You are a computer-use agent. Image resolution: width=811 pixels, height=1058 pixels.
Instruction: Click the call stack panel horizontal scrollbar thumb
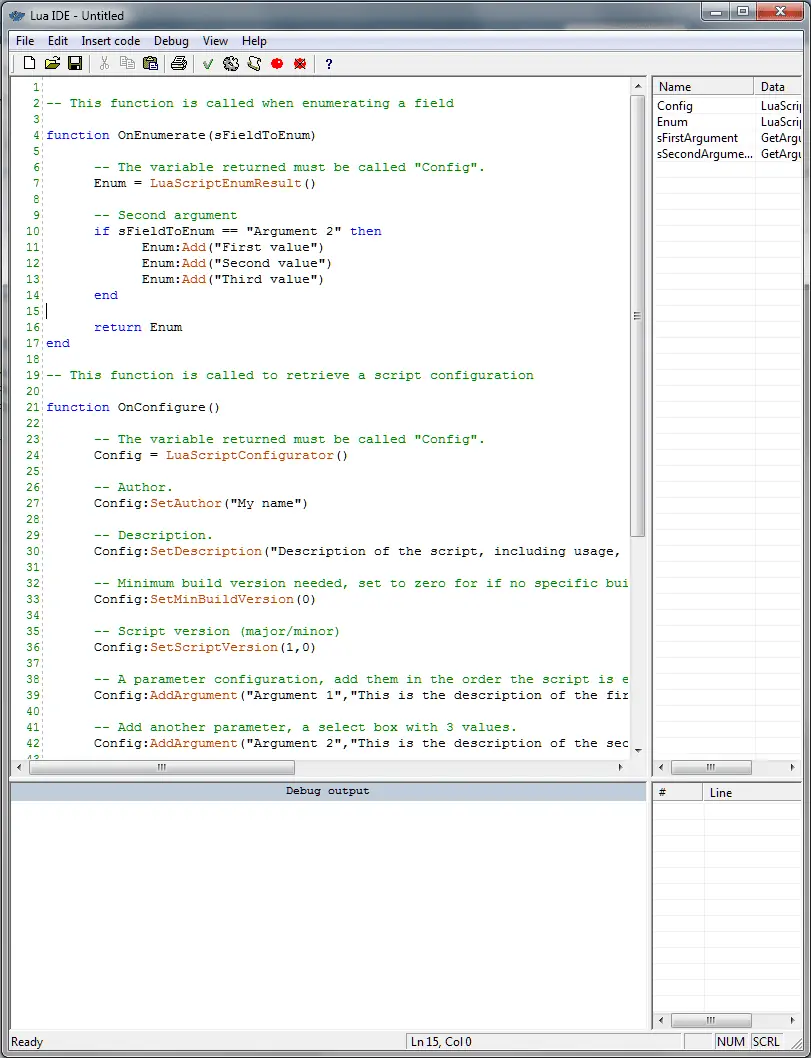pyautogui.click(x=711, y=1020)
